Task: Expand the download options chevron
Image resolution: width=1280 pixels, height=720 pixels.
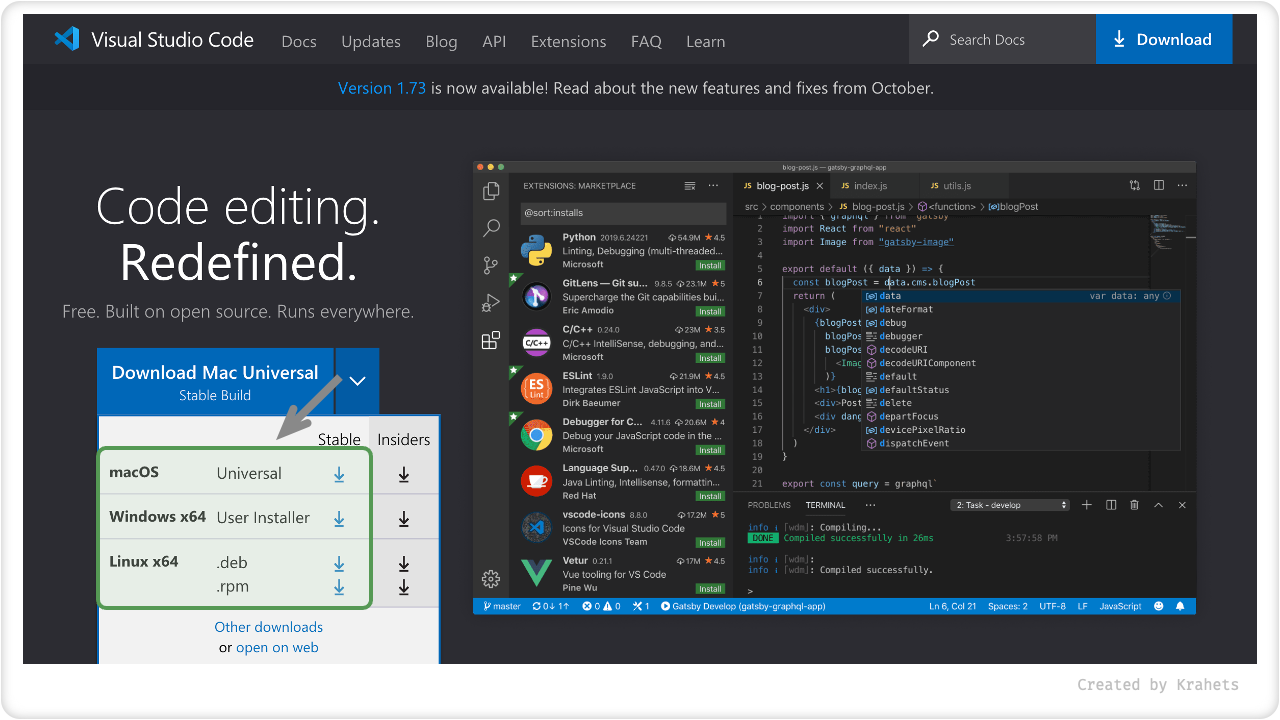Action: click(x=358, y=381)
